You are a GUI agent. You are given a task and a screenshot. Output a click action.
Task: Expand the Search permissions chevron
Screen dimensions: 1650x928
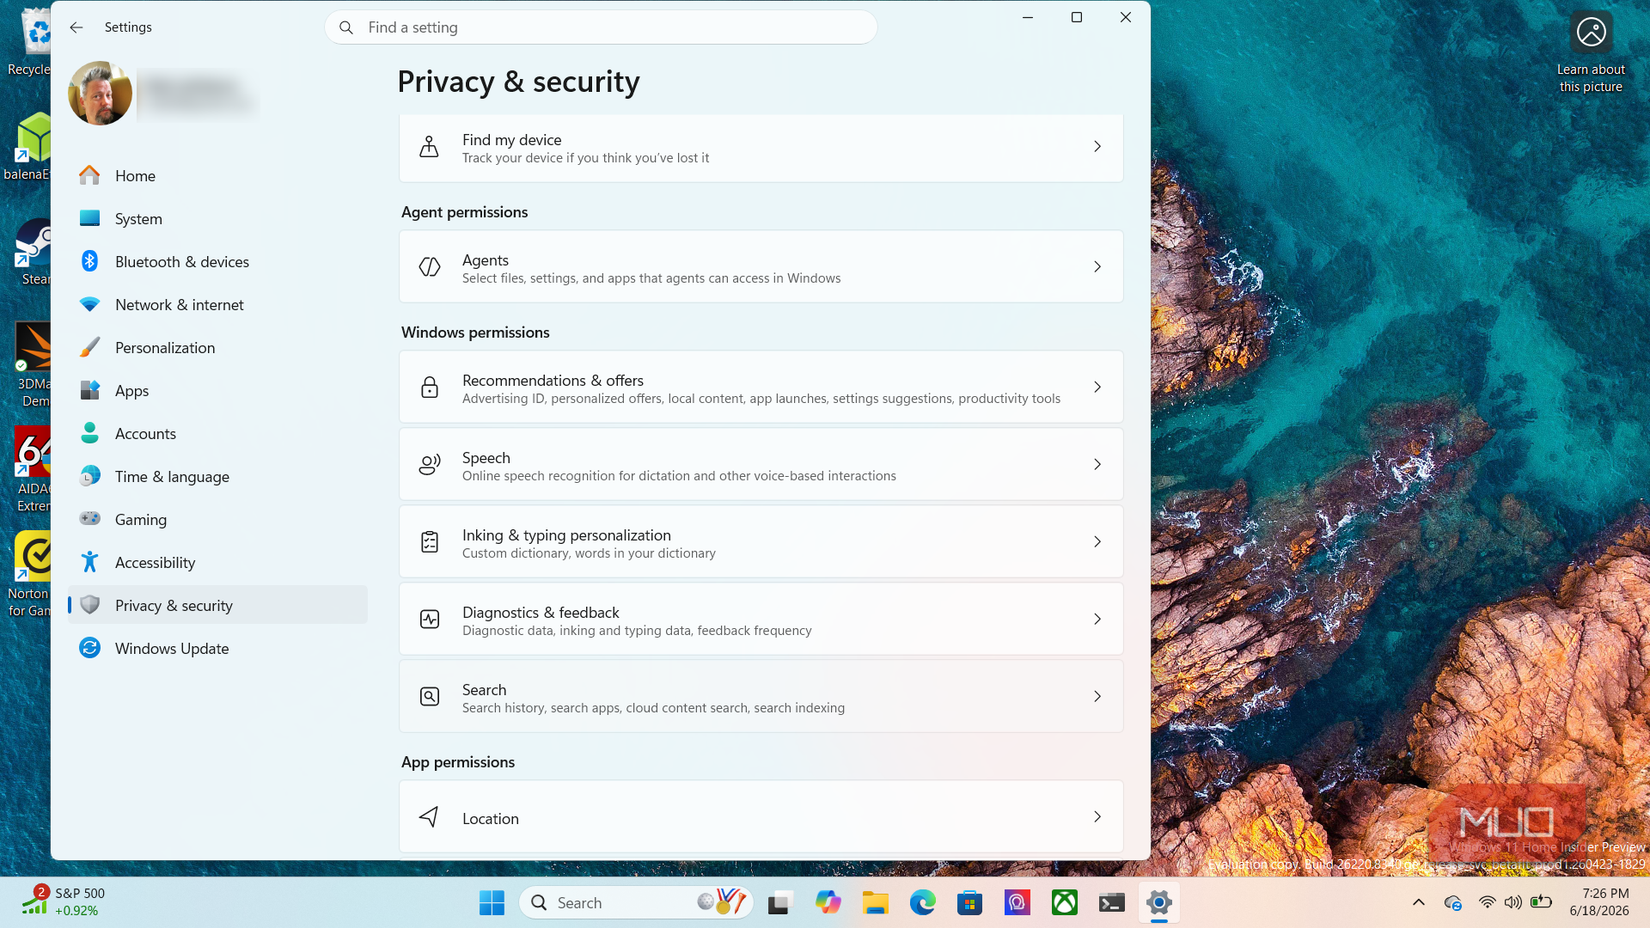[1097, 696]
